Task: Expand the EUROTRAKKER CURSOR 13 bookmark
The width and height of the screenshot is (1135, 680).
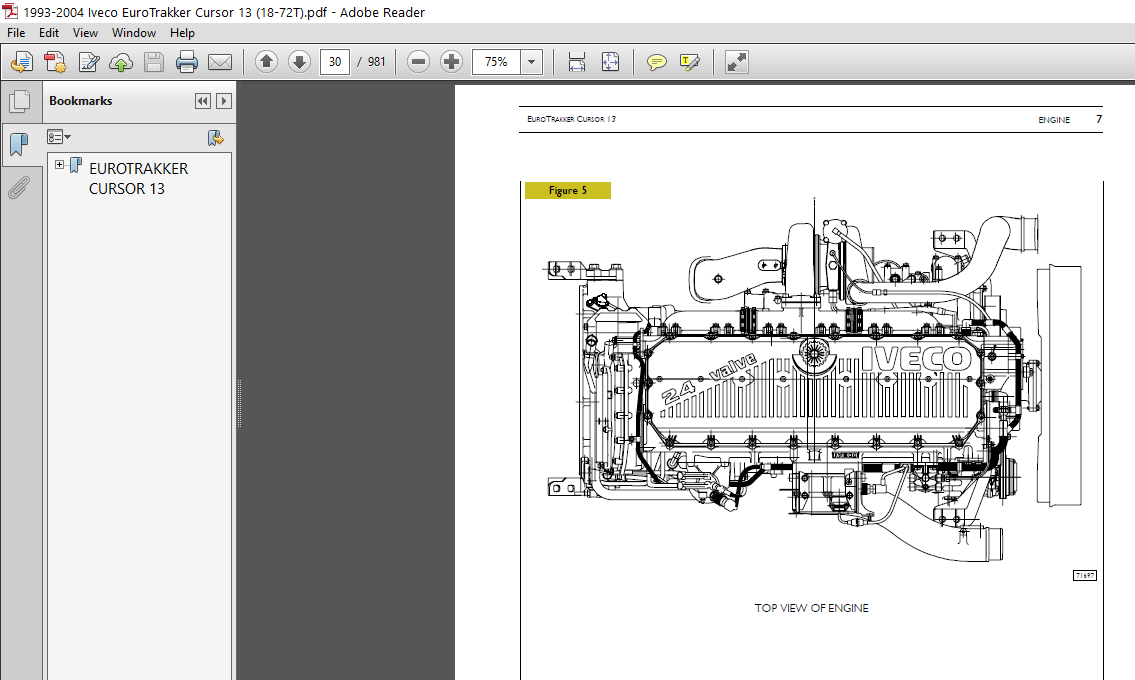Action: (x=59, y=165)
